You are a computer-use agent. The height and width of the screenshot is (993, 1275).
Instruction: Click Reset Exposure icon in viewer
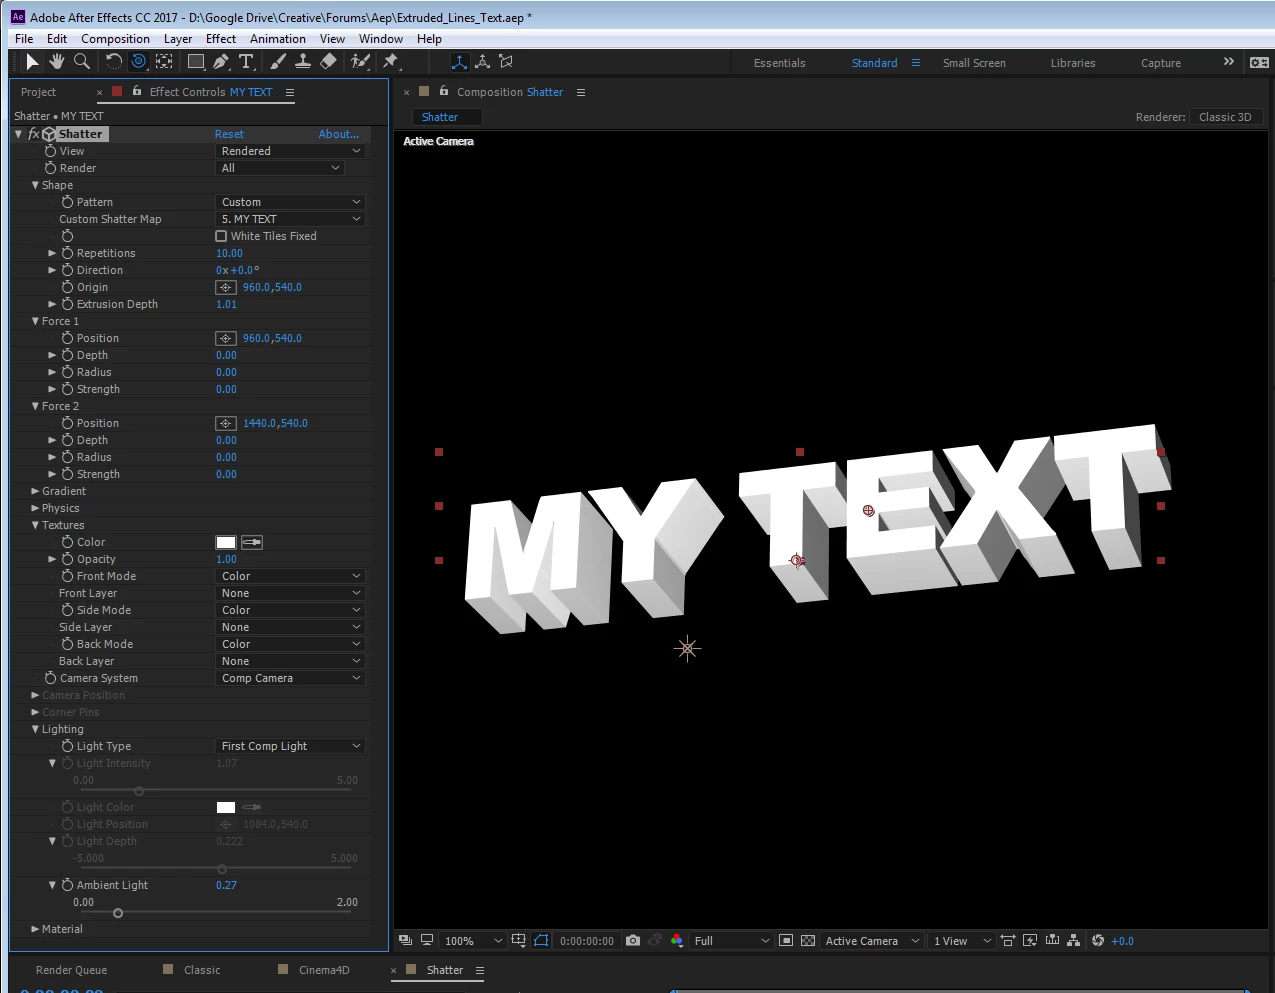1098,941
